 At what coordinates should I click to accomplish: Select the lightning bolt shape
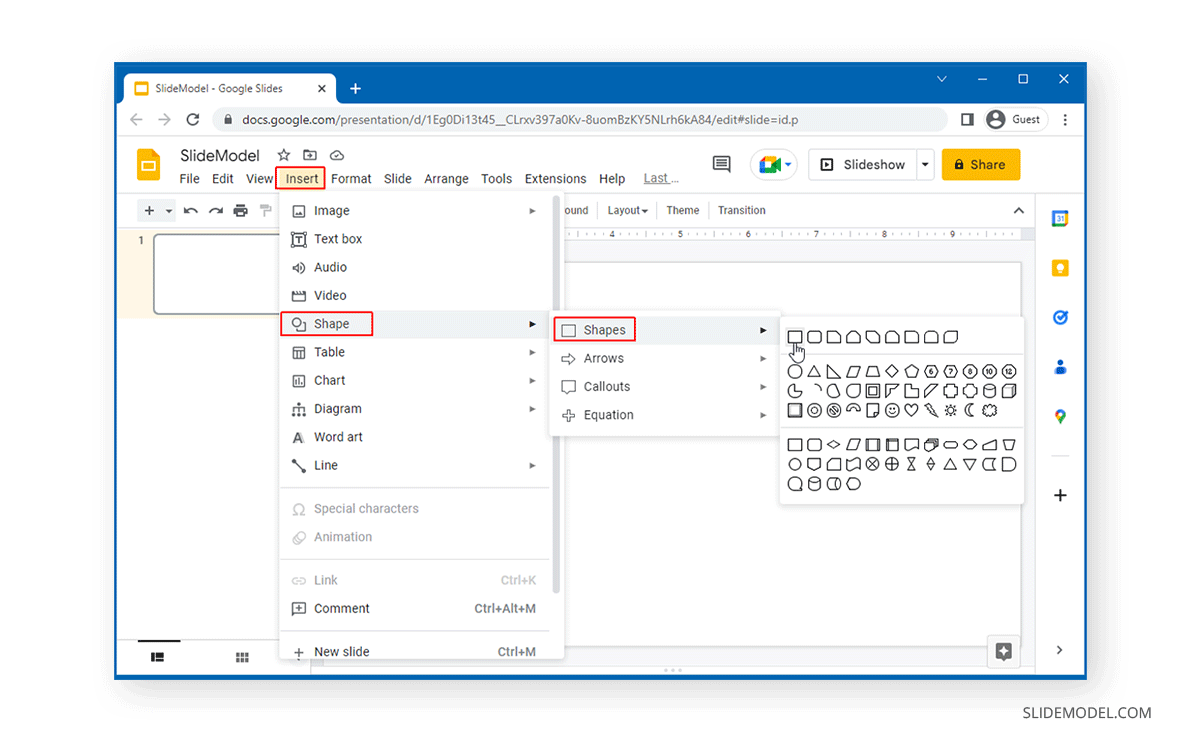pyautogui.click(x=931, y=409)
